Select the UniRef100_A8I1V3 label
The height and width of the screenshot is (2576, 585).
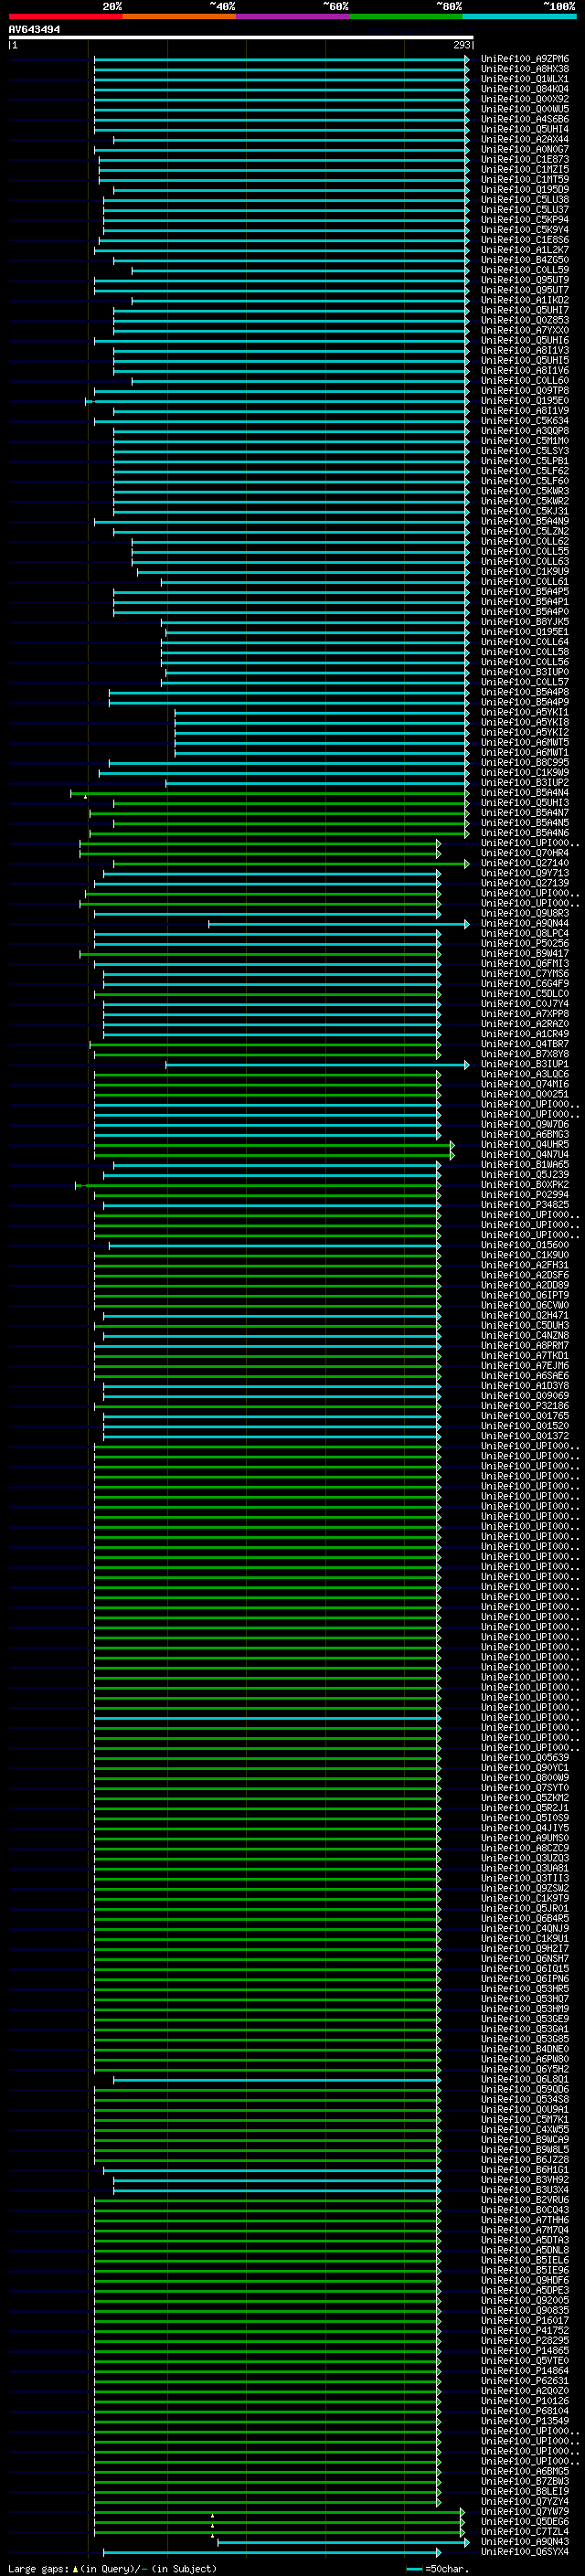coord(524,351)
